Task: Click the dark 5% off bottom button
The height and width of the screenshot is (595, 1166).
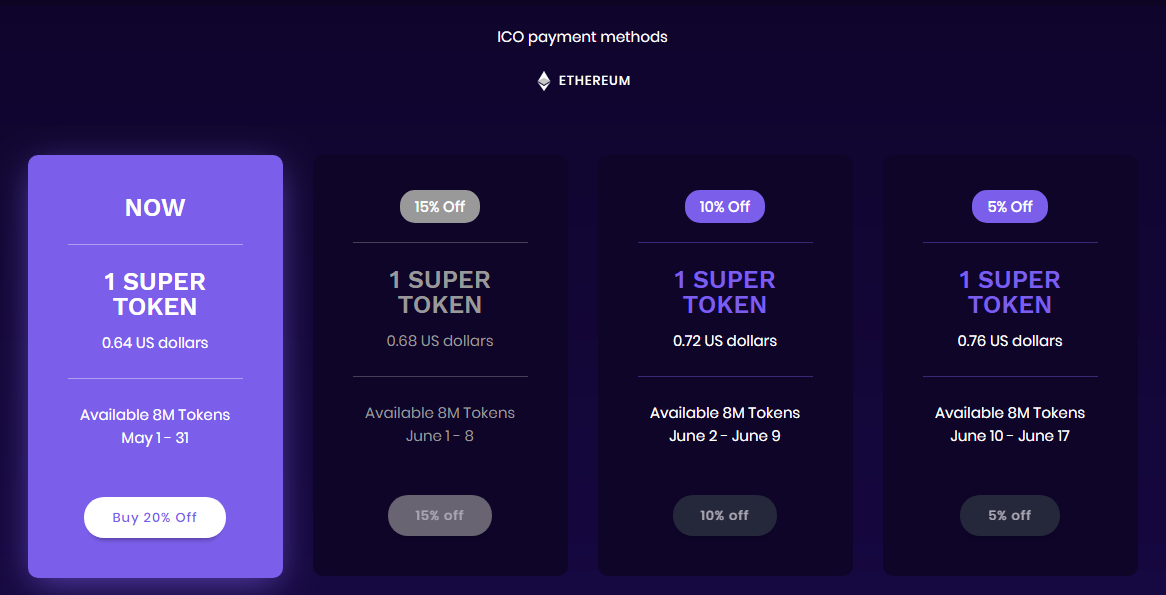Action: 1009,515
